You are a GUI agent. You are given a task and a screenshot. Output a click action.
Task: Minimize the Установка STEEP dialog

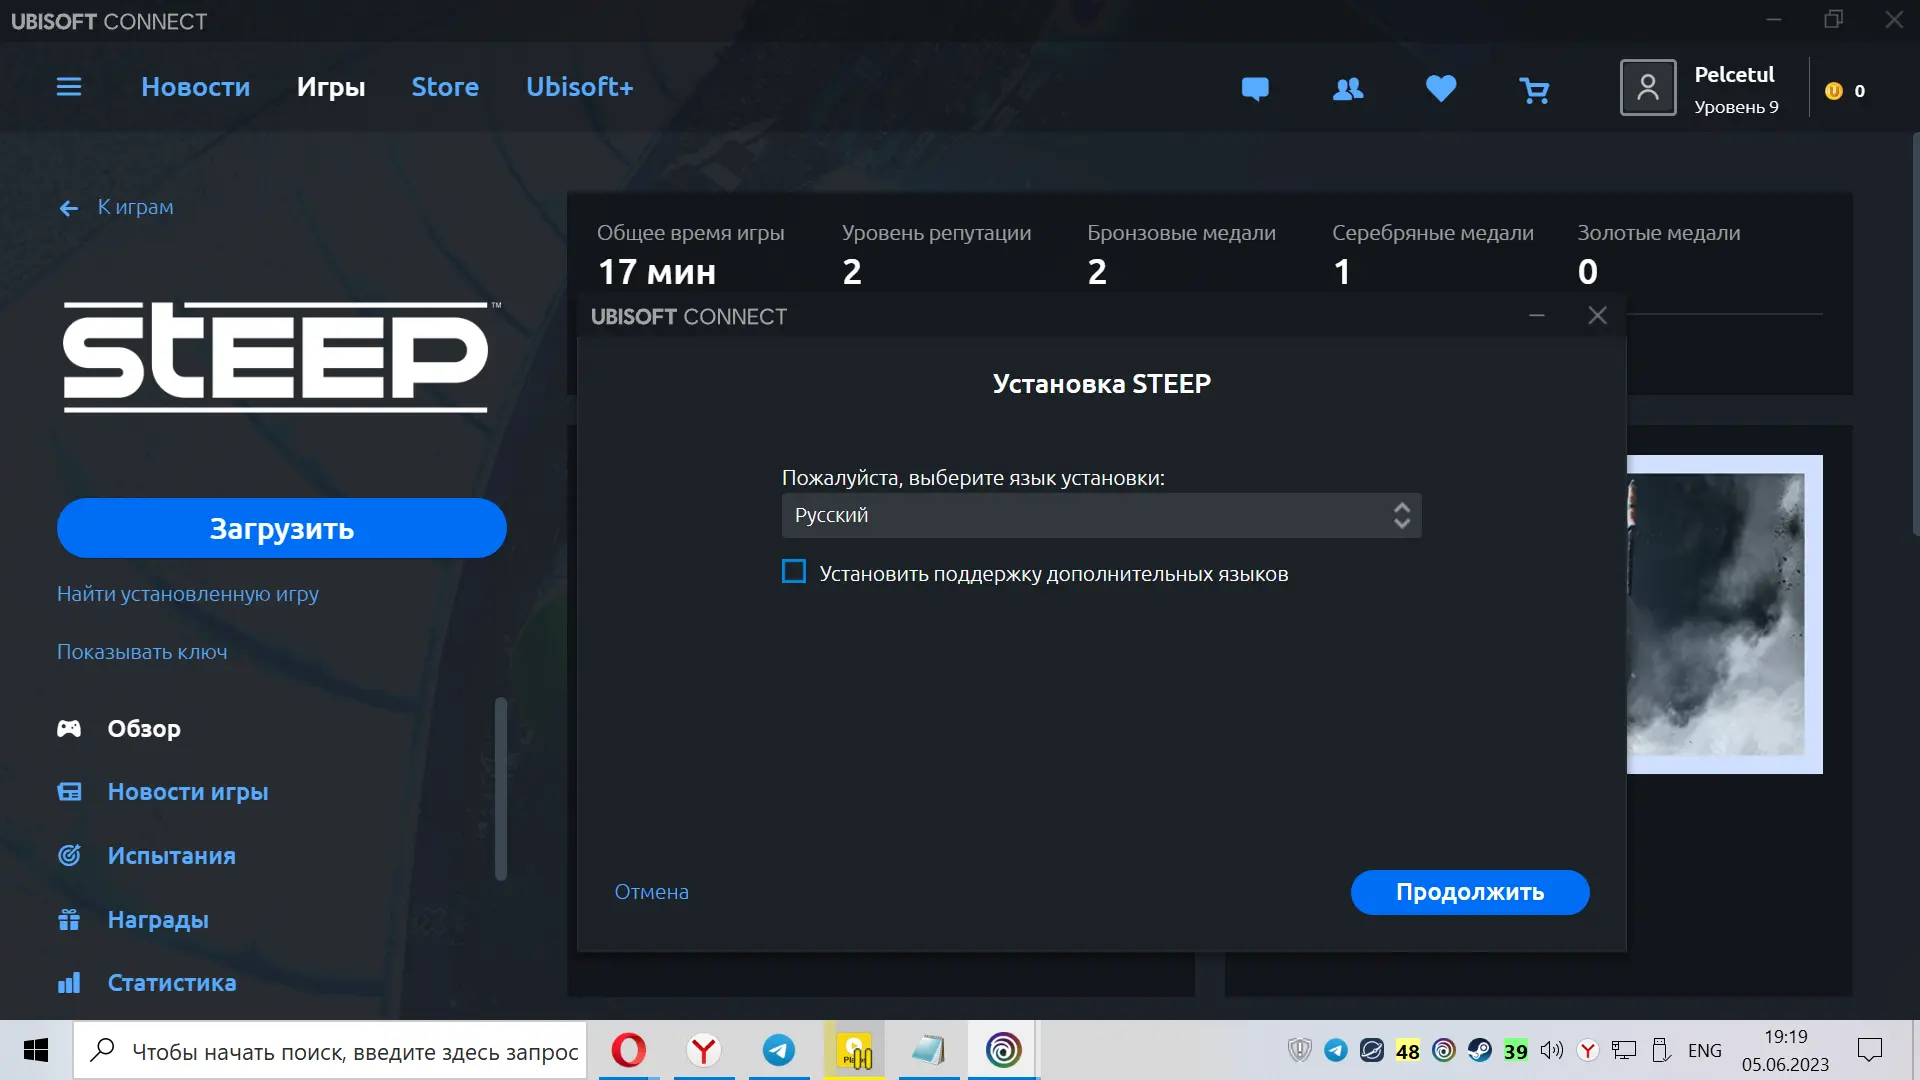pos(1537,316)
